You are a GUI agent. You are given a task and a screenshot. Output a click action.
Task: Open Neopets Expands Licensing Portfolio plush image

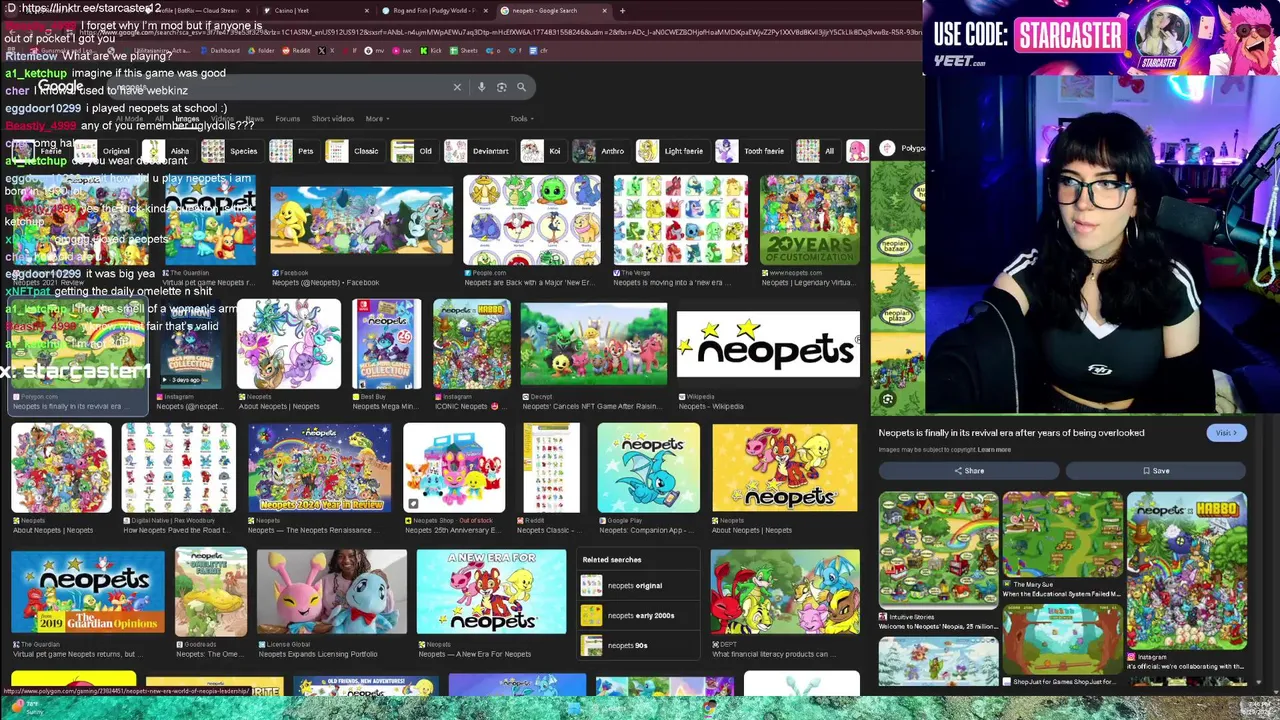pyautogui.click(x=332, y=592)
